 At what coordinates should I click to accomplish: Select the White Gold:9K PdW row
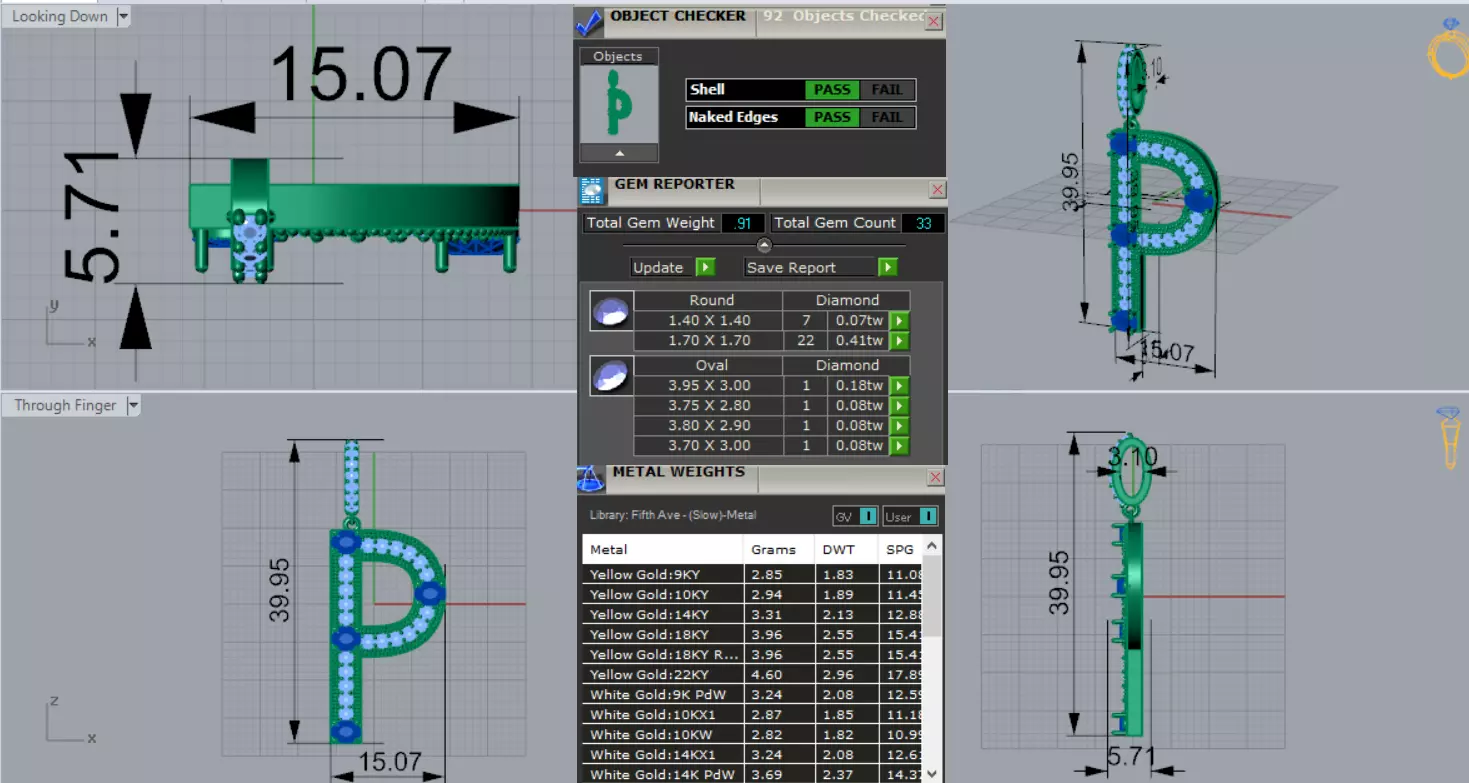click(754, 695)
